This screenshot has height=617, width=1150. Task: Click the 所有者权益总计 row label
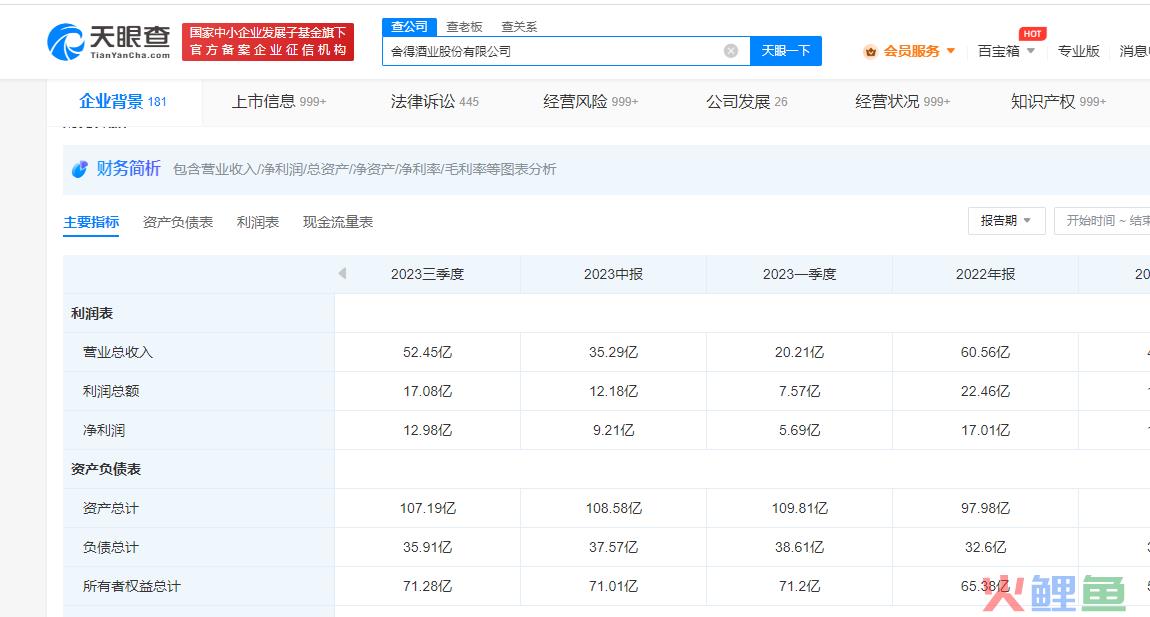pos(131,585)
